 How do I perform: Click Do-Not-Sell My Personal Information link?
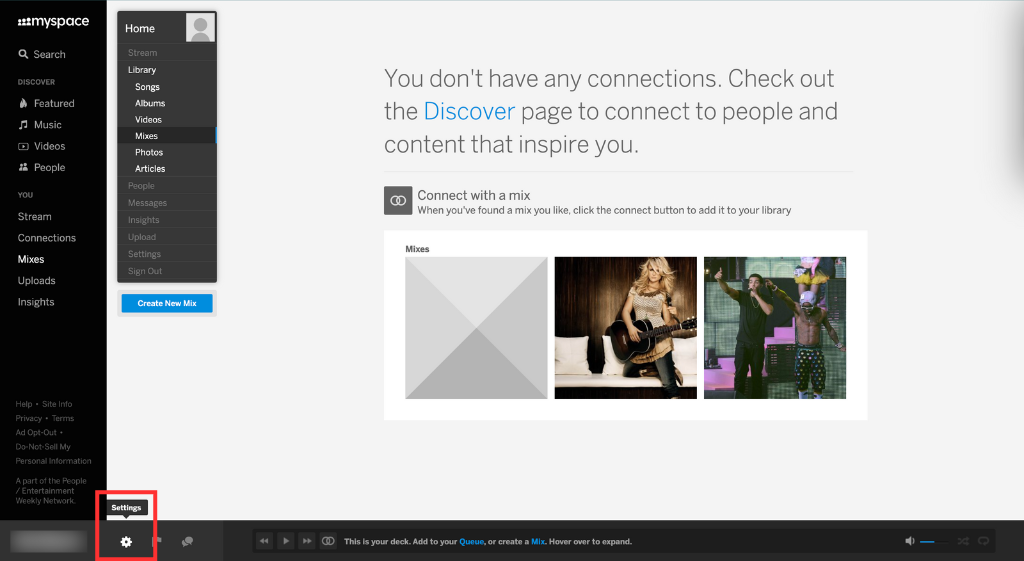[x=54, y=454]
